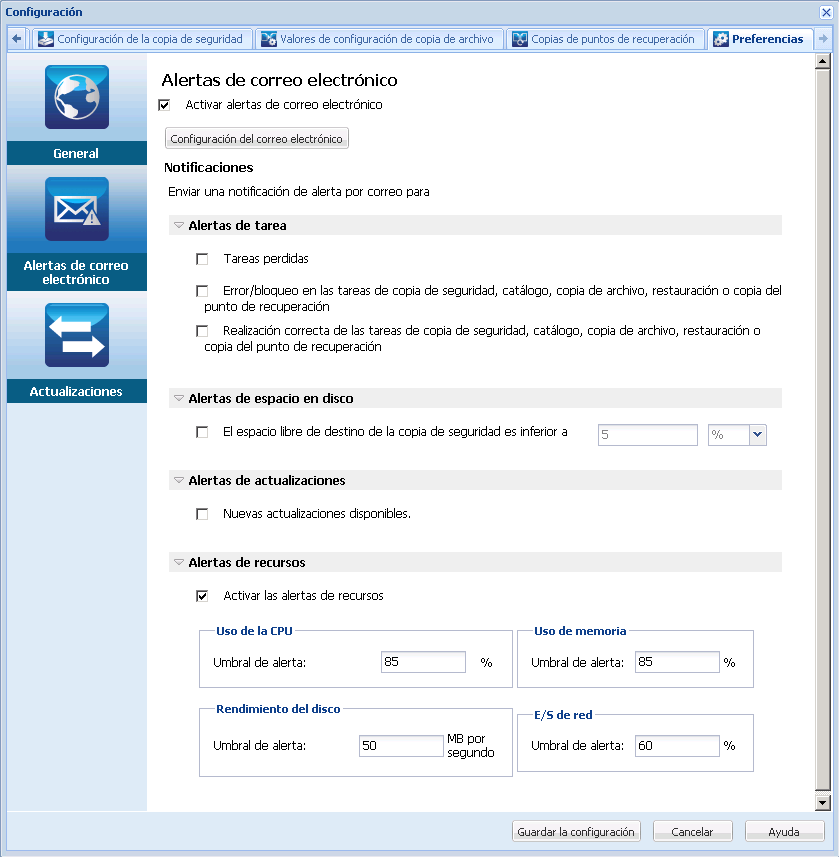This screenshot has width=839, height=857.
Task: Check the Error/bloqueo en las tareas option
Action: (202, 291)
